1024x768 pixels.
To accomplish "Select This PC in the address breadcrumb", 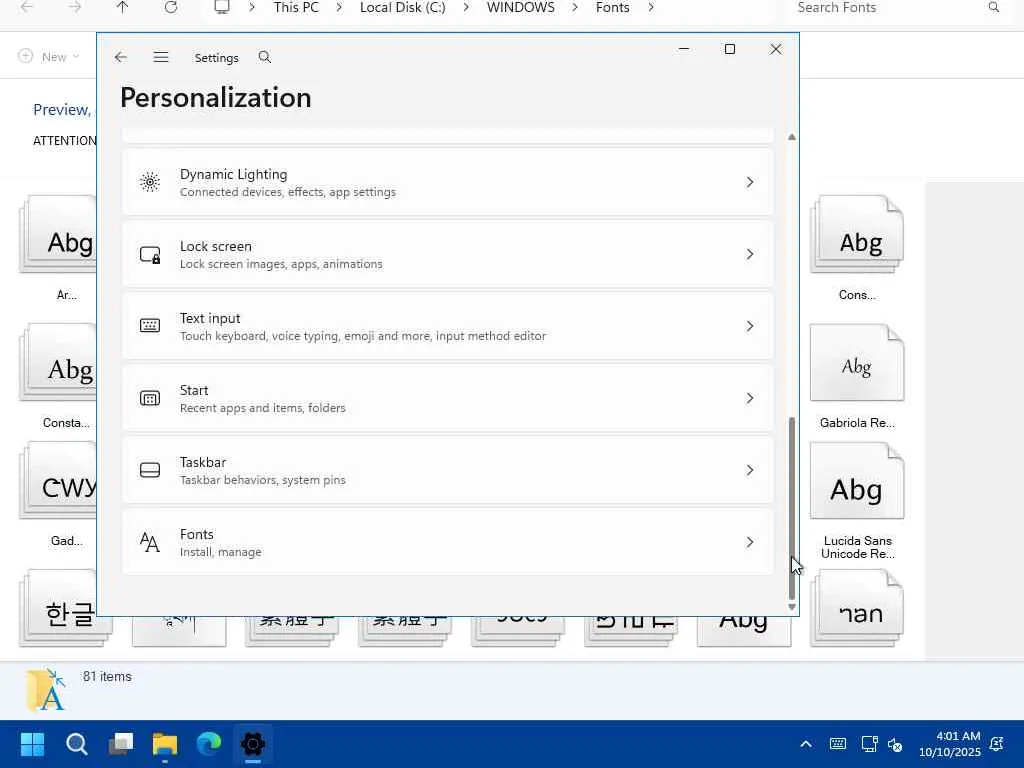I will point(296,7).
